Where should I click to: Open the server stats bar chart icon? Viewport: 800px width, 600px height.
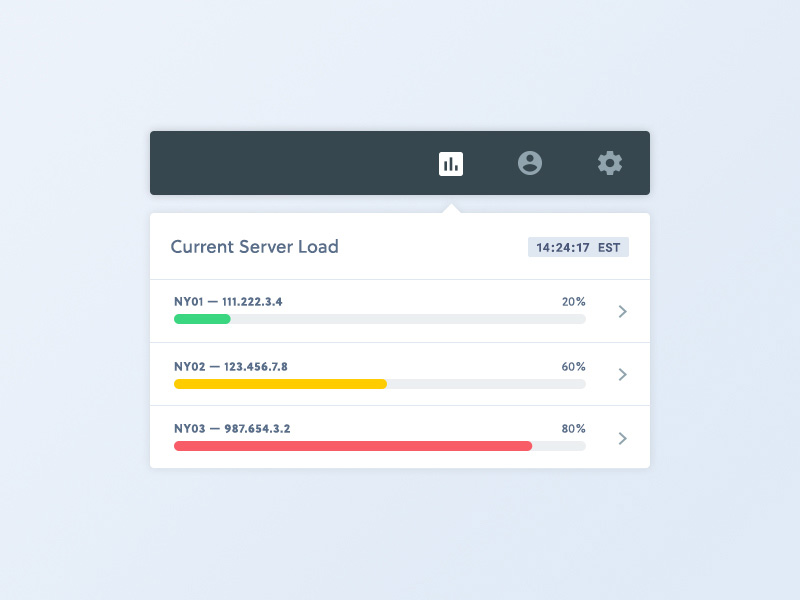tap(451, 163)
